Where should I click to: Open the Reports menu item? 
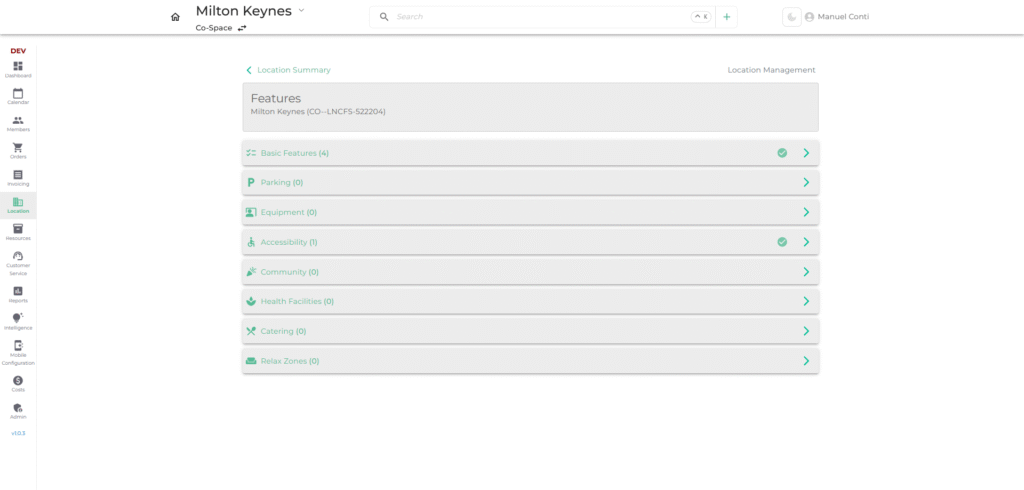pos(18,294)
